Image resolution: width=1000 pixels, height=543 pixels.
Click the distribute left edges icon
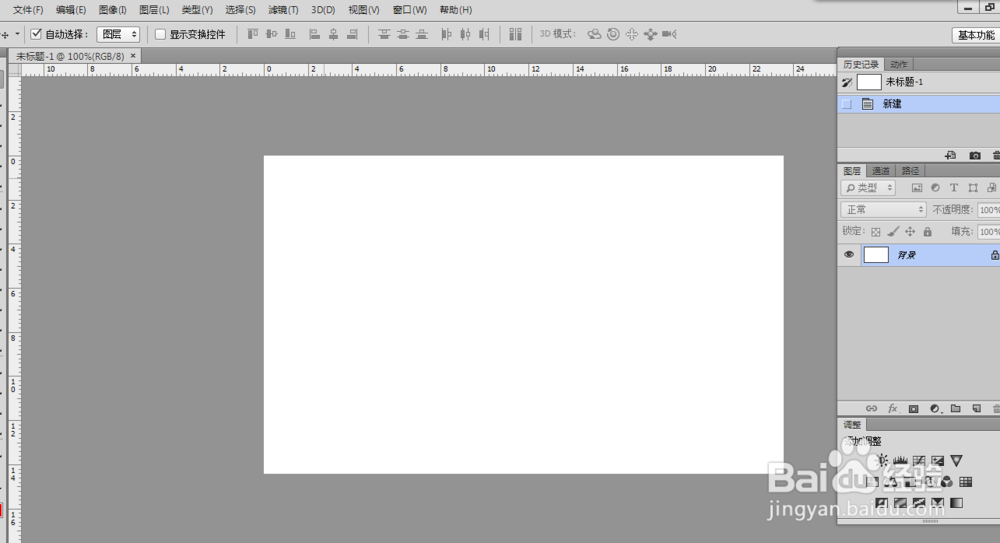click(446, 34)
